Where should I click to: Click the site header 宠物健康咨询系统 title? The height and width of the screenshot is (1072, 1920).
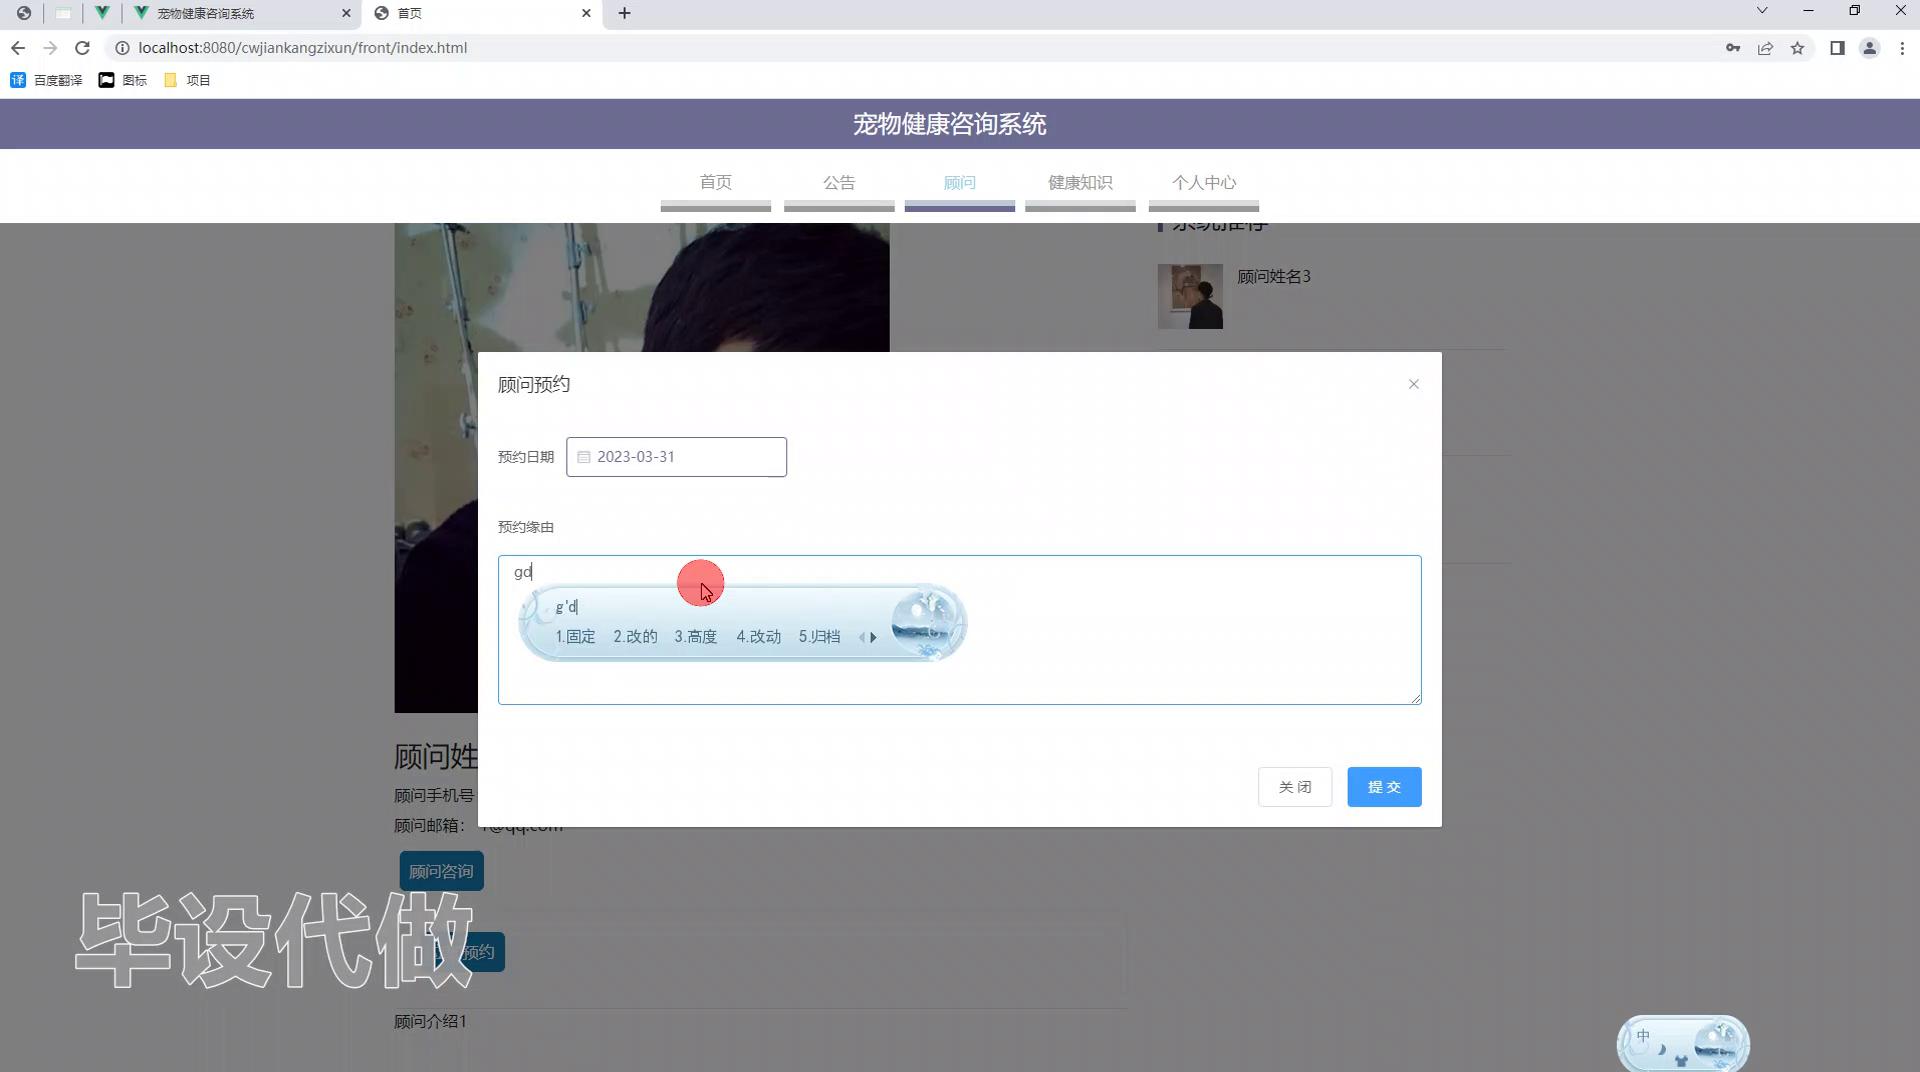949,124
